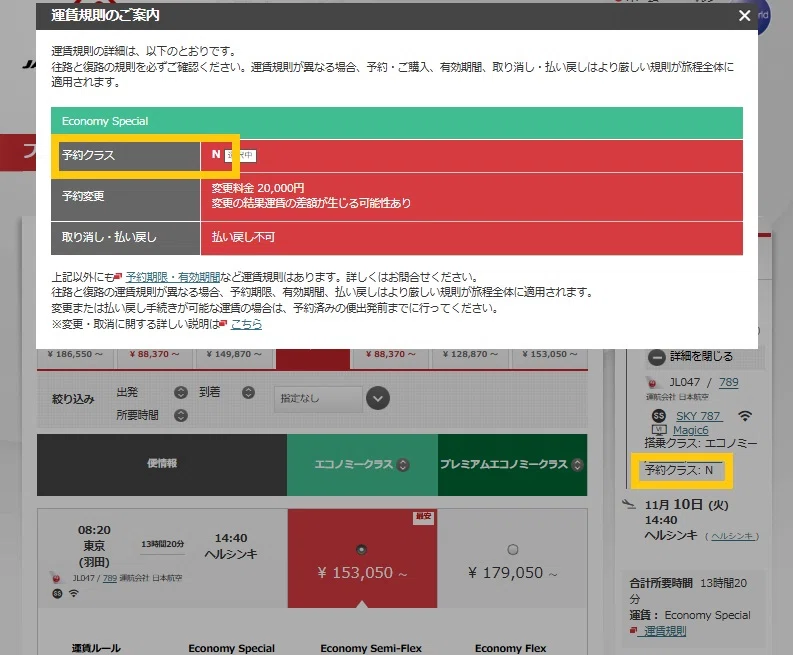This screenshot has height=655, width=793.
Task: Open the こちら link for change details
Action: 246,324
